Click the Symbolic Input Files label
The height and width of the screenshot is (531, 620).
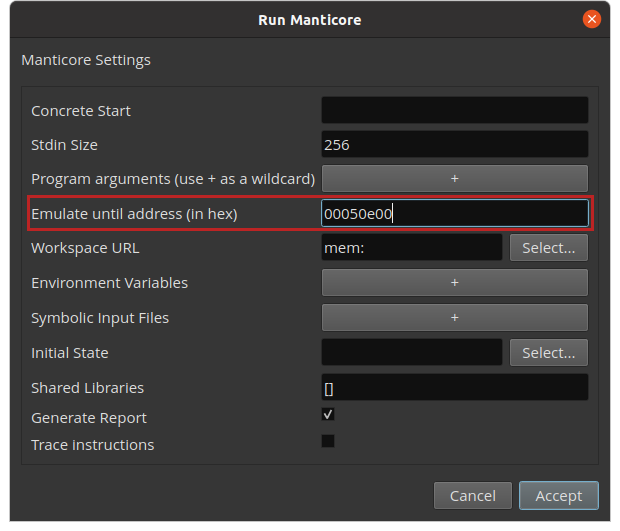coord(100,318)
